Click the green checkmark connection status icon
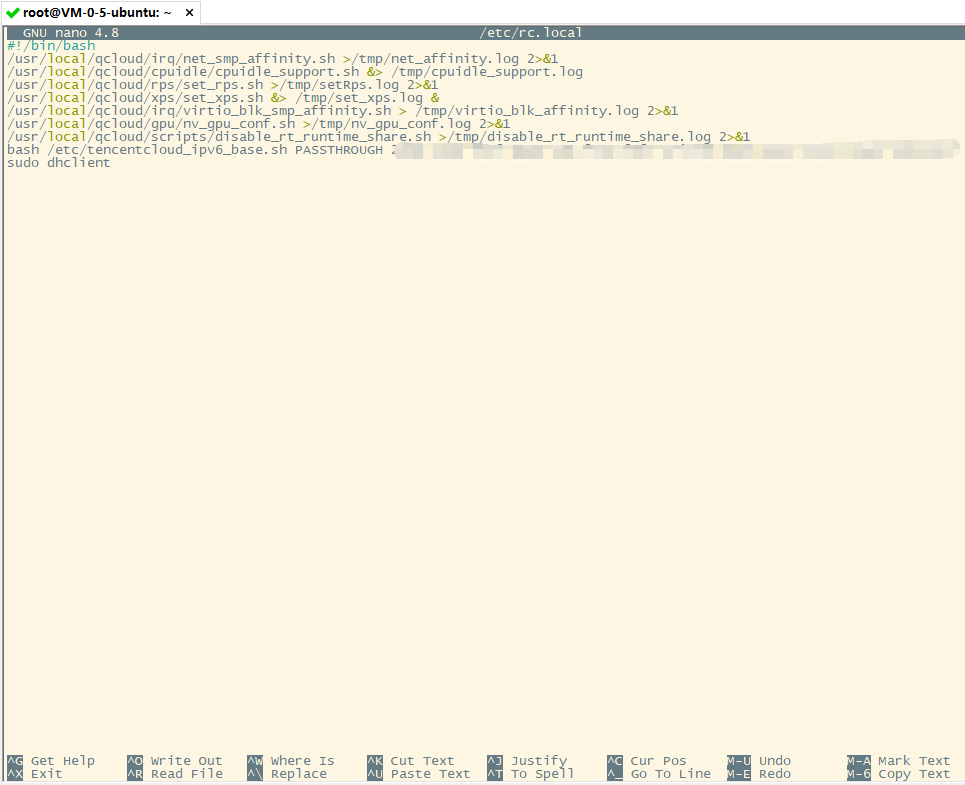965x785 pixels. pyautogui.click(x=13, y=12)
